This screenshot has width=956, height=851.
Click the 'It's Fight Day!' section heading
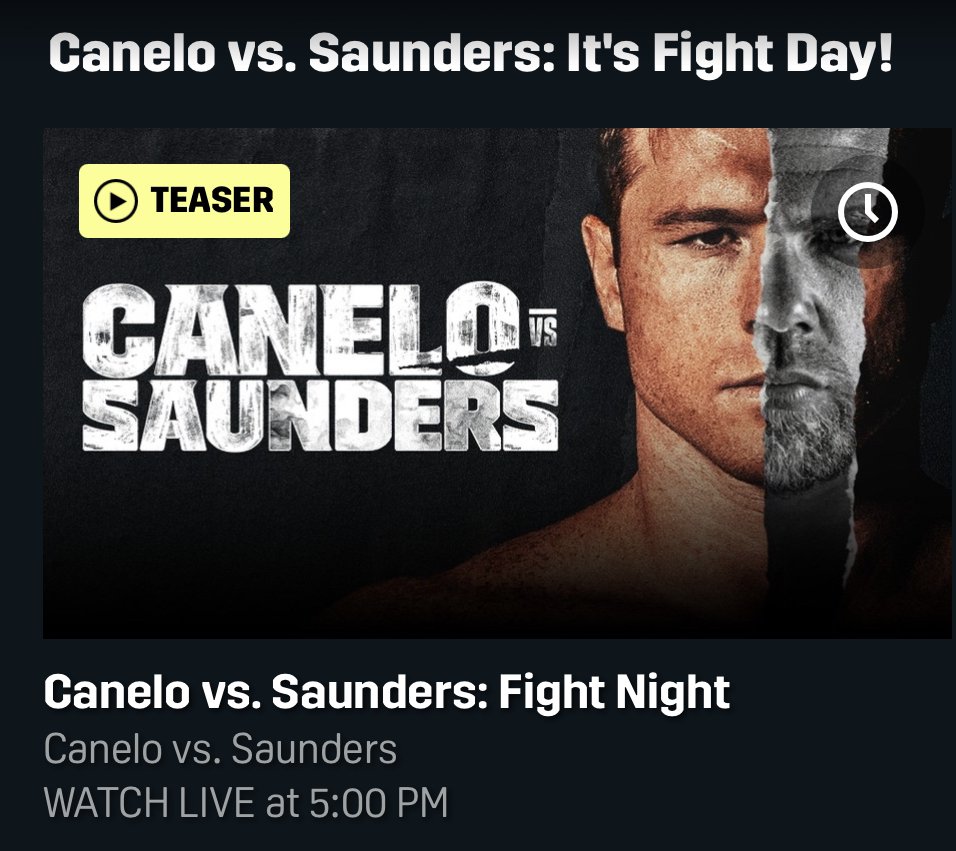click(x=729, y=55)
